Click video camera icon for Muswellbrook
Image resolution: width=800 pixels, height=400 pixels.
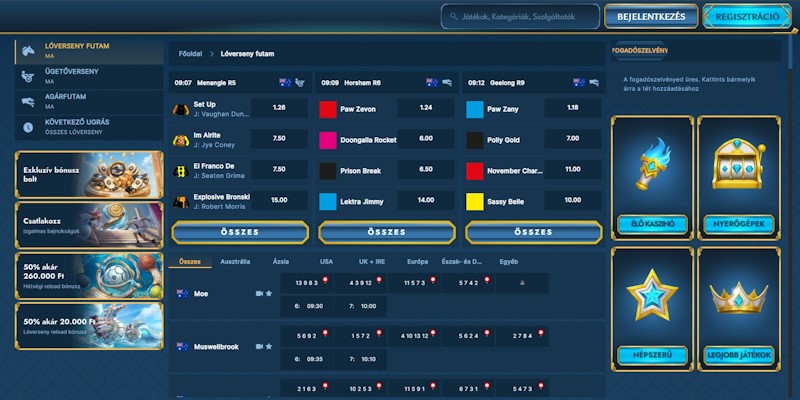coord(259,346)
